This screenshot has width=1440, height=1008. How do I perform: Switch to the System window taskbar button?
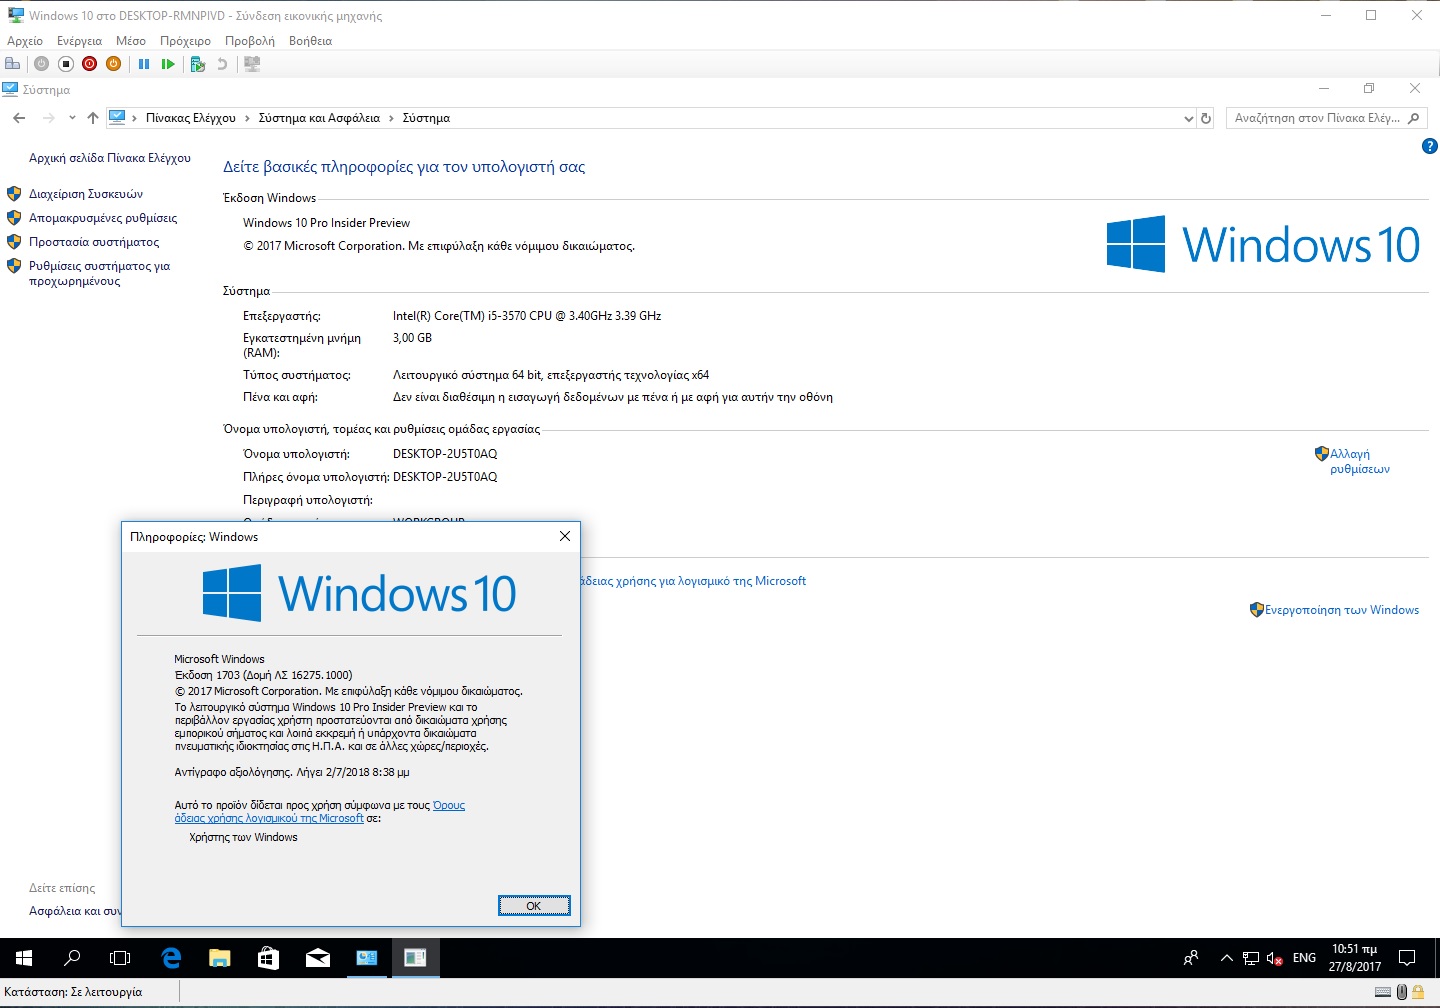pos(367,958)
